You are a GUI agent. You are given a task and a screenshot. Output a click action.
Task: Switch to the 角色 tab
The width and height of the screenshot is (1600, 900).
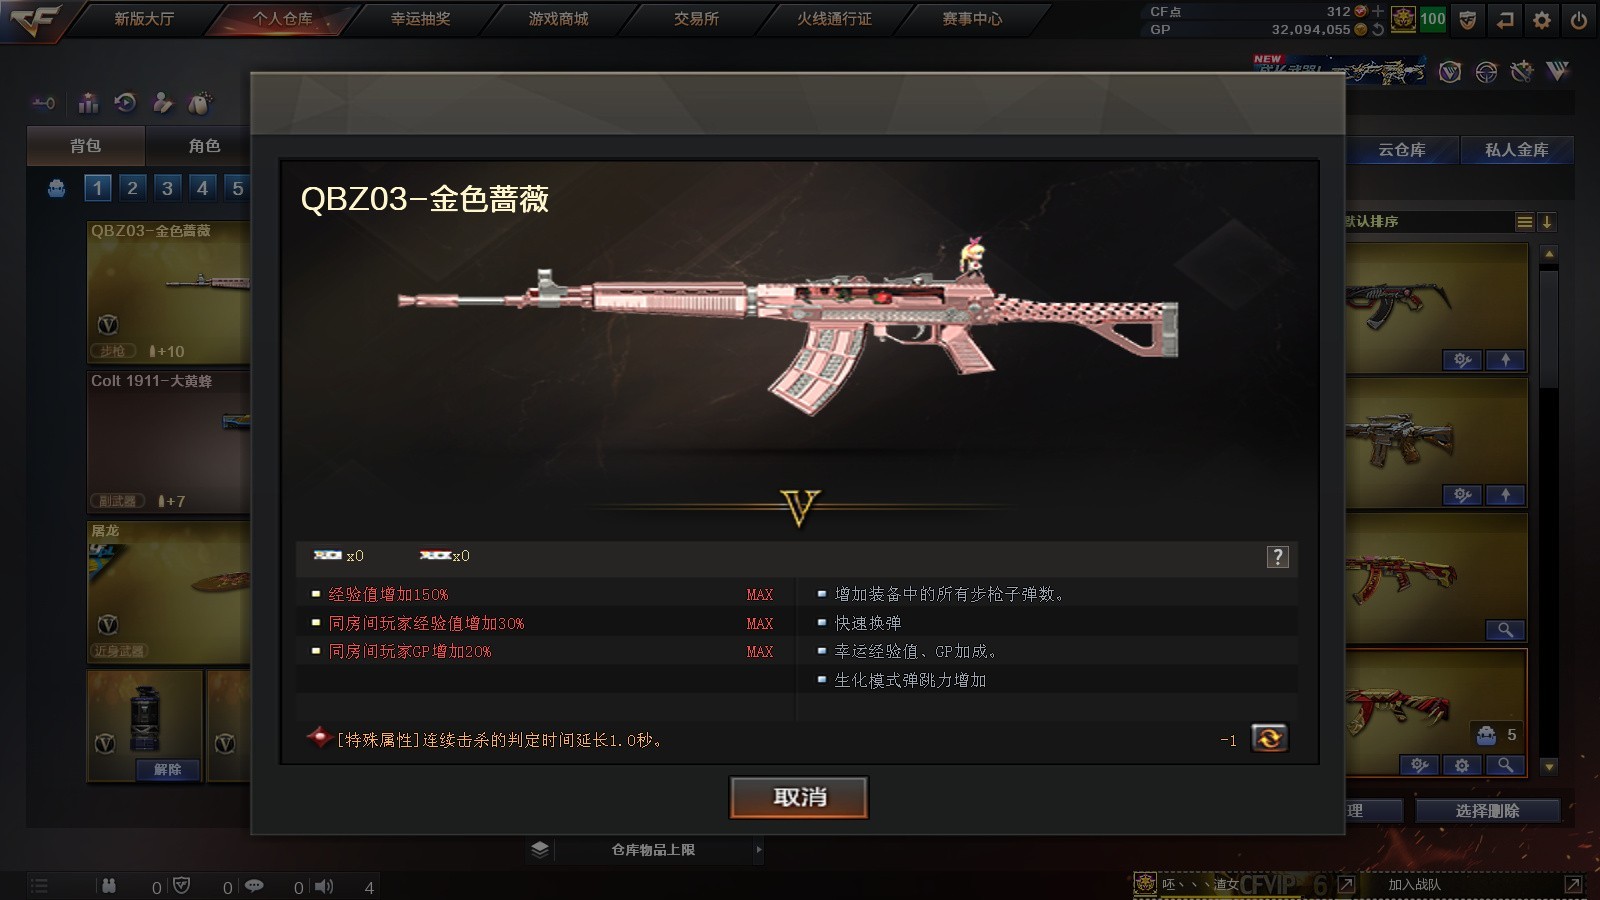pyautogui.click(x=204, y=146)
